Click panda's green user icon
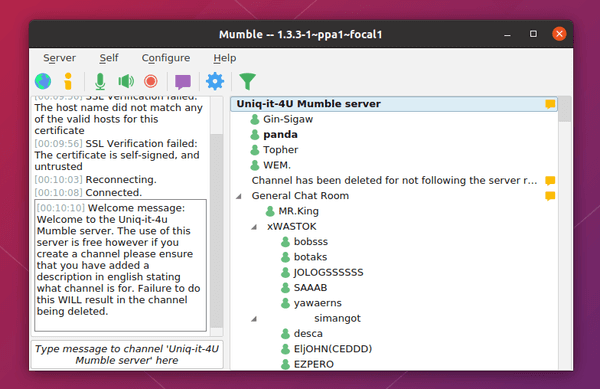This screenshot has width=600, height=389. pos(255,135)
